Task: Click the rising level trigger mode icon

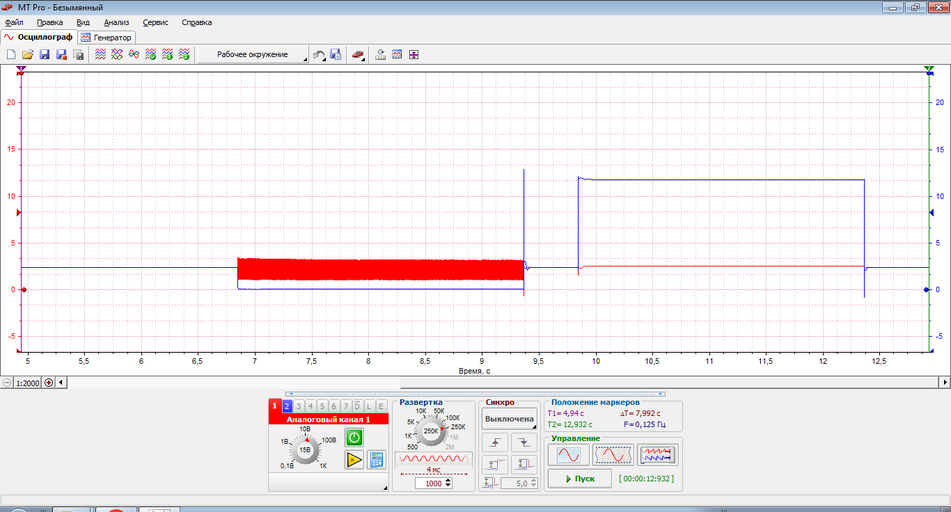Action: pyautogui.click(x=495, y=465)
